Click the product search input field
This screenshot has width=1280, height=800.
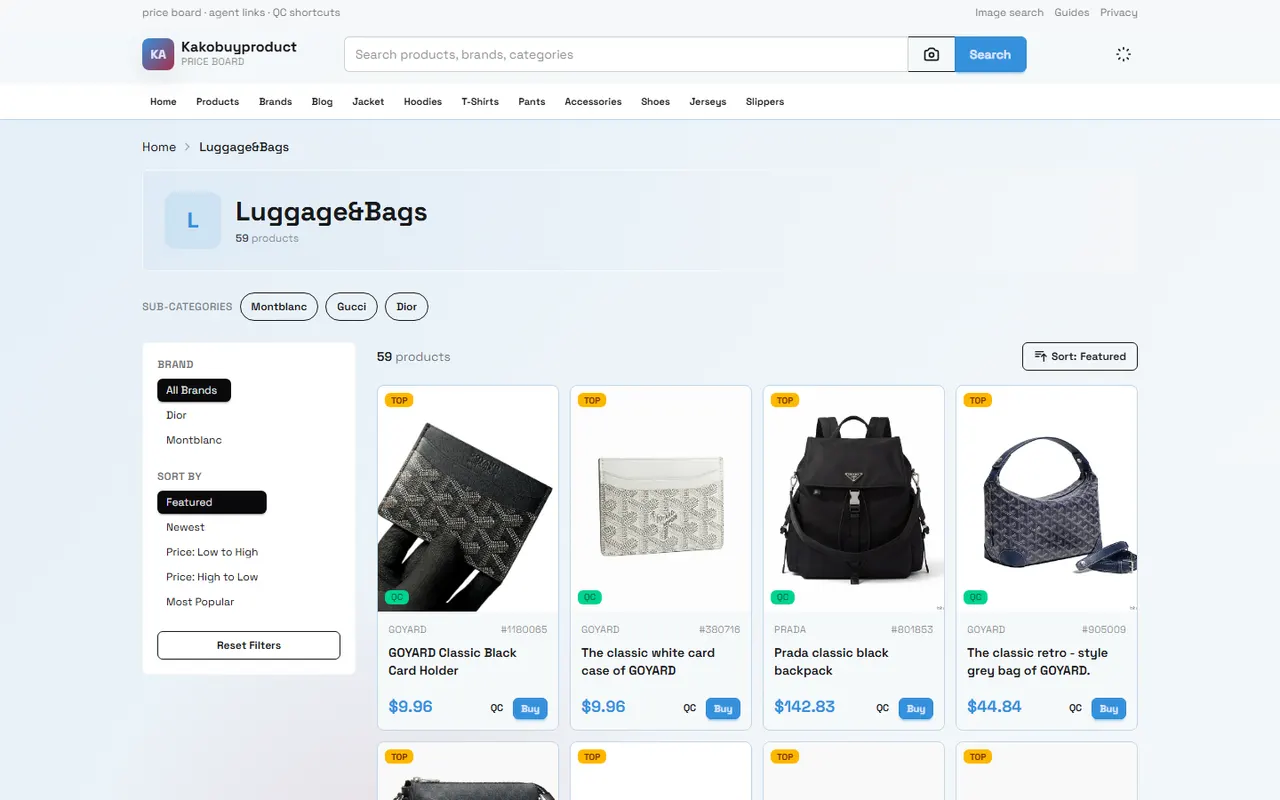[x=626, y=55]
